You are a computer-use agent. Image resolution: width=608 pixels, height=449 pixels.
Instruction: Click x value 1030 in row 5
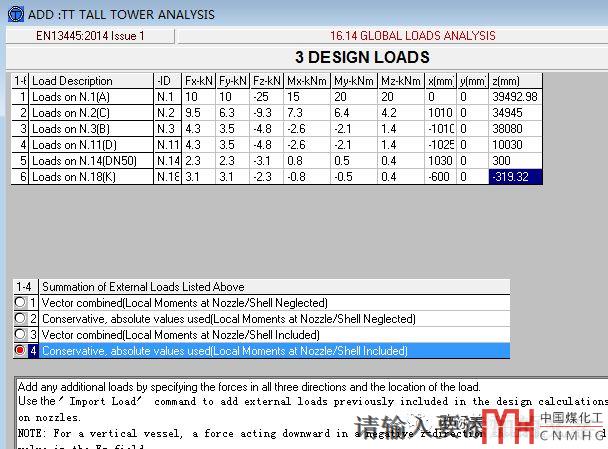(440, 161)
